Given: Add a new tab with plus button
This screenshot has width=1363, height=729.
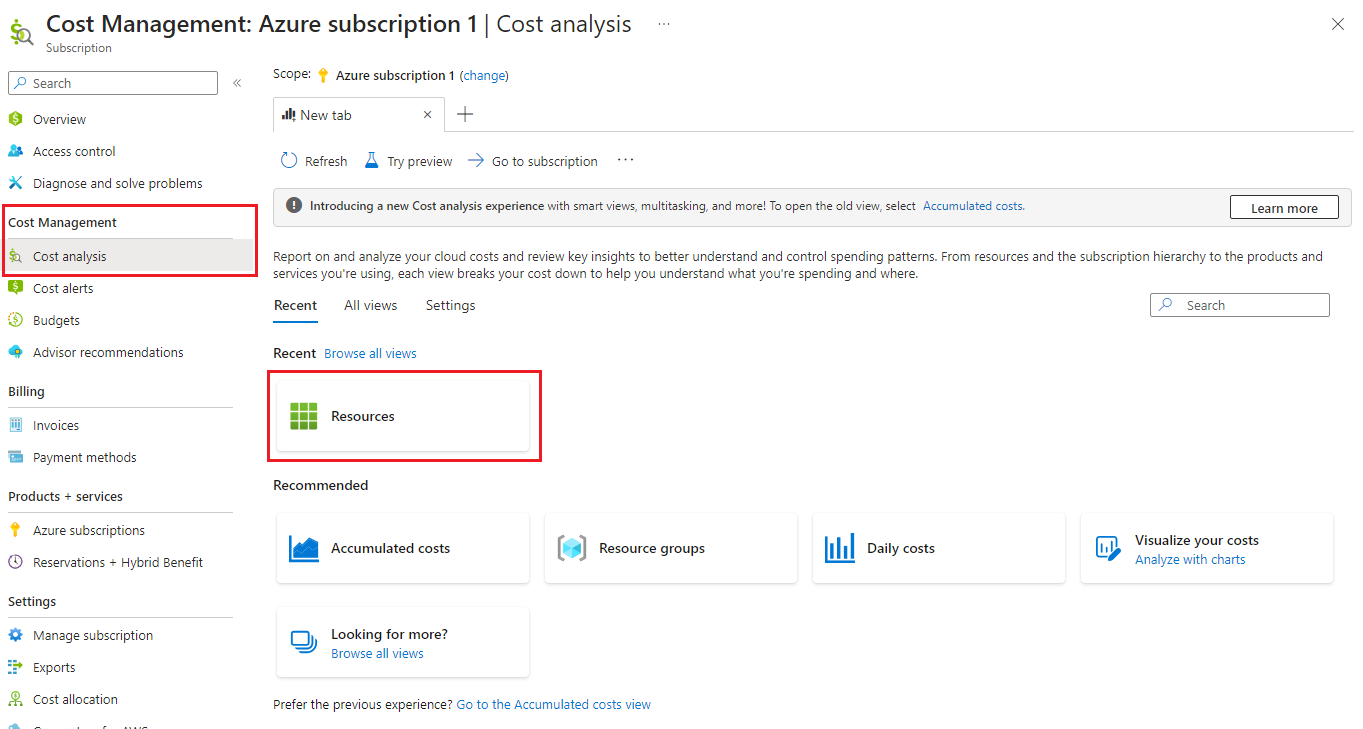Looking at the screenshot, I should [465, 114].
